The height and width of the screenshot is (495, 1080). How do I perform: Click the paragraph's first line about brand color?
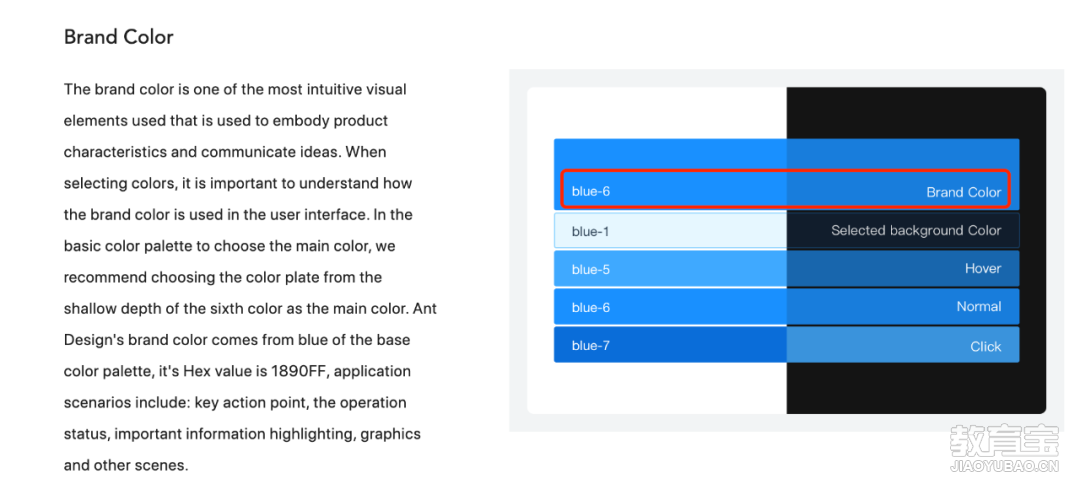tap(235, 89)
